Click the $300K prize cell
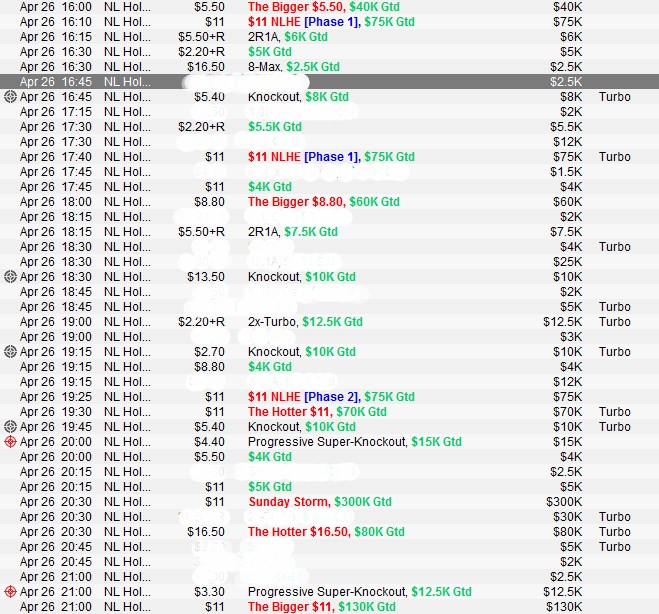659x614 pixels. (564, 502)
